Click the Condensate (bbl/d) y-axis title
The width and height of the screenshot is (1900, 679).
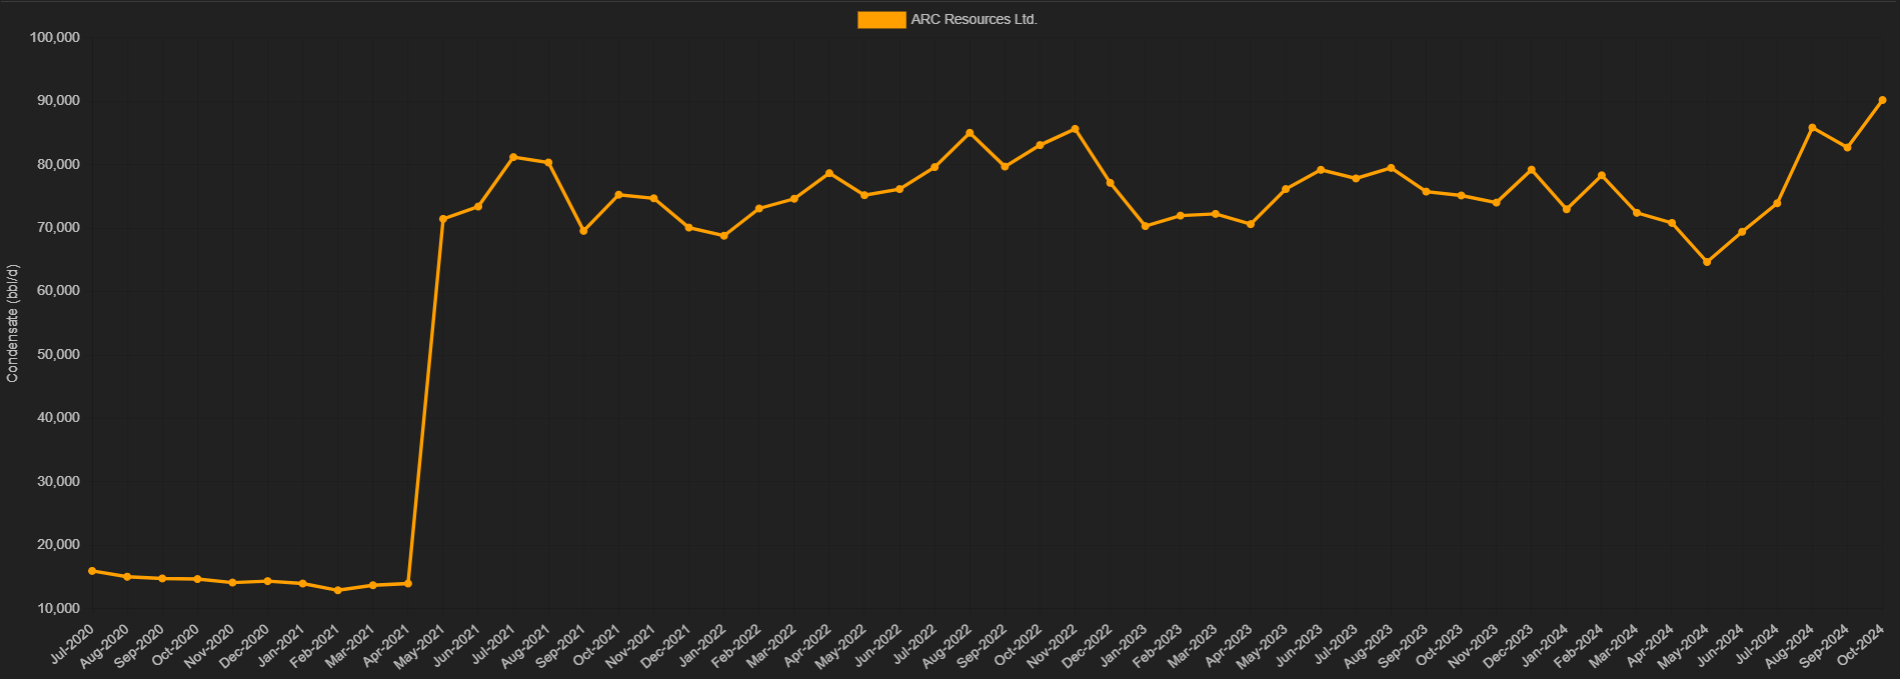(13, 323)
